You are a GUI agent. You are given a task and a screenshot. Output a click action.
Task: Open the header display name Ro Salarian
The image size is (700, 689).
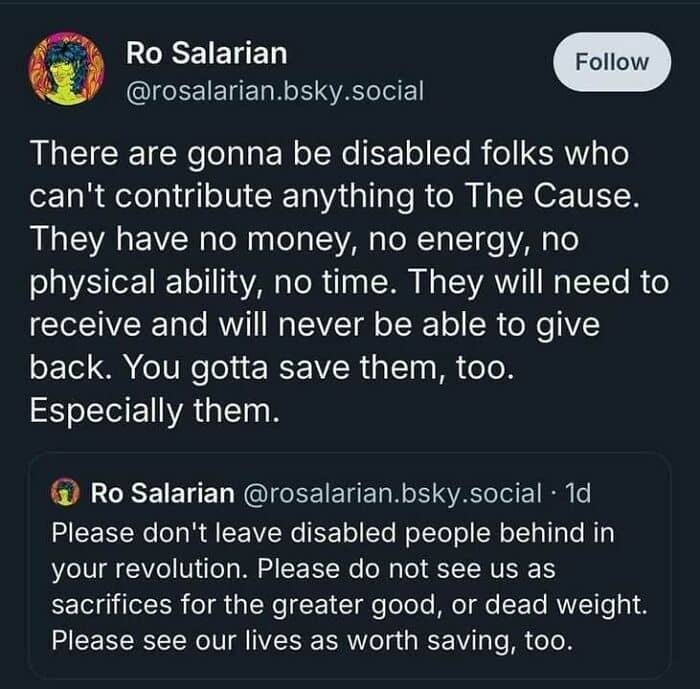[x=206, y=52]
